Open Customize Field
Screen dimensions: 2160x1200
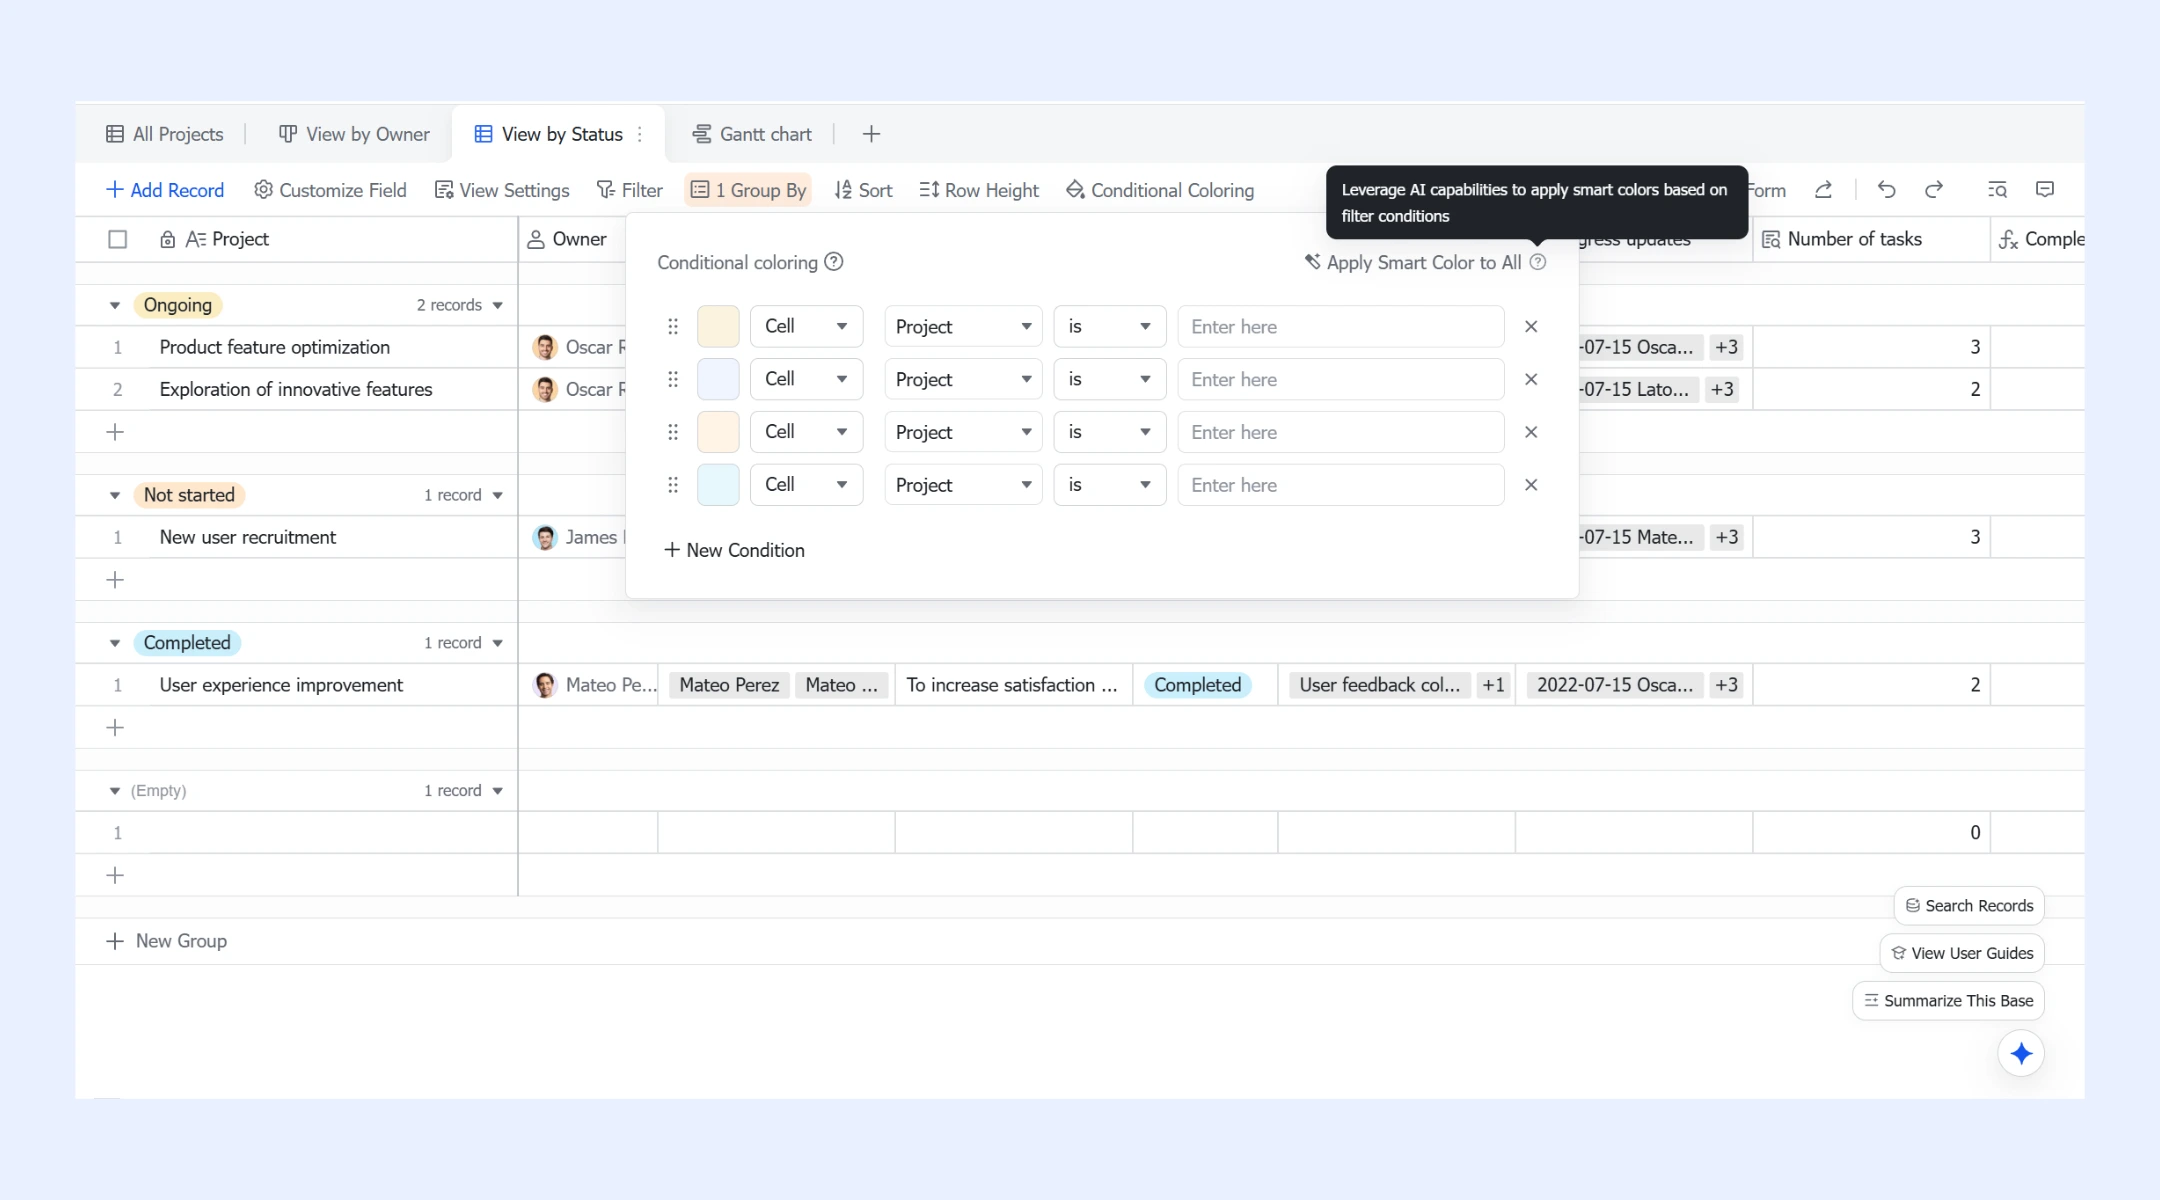coord(330,190)
